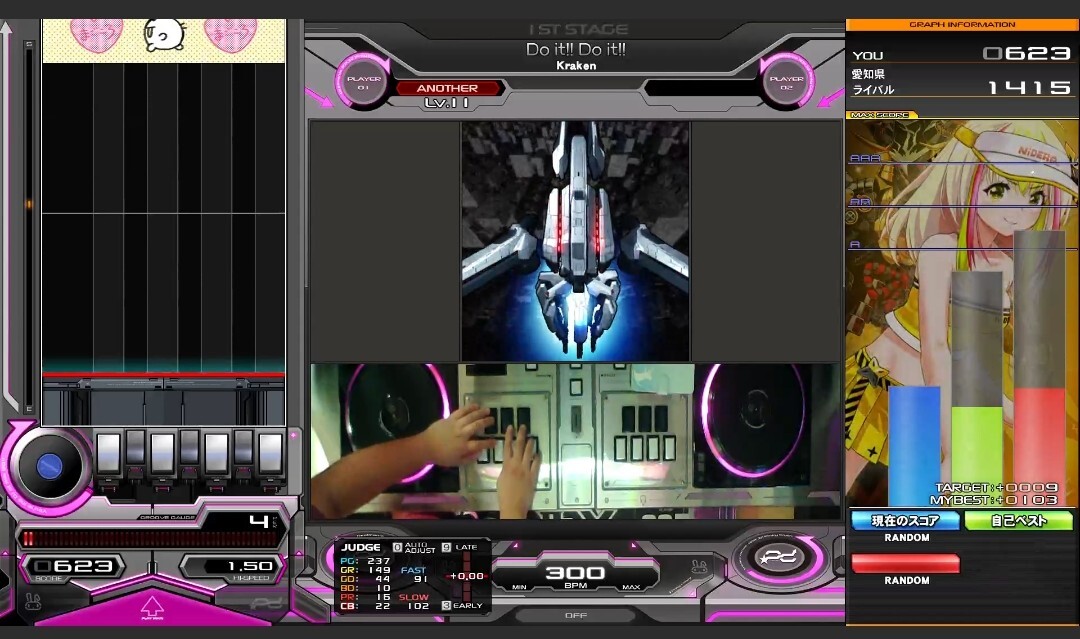
Task: Click the 300 BPM display
Action: pyautogui.click(x=575, y=573)
